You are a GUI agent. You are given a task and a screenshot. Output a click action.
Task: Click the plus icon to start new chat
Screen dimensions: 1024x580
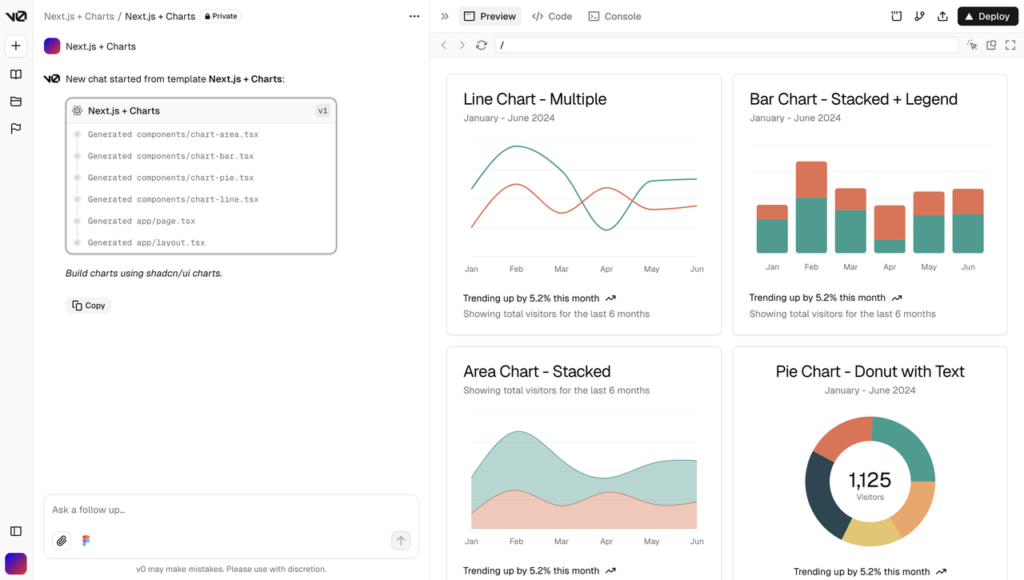pos(16,46)
